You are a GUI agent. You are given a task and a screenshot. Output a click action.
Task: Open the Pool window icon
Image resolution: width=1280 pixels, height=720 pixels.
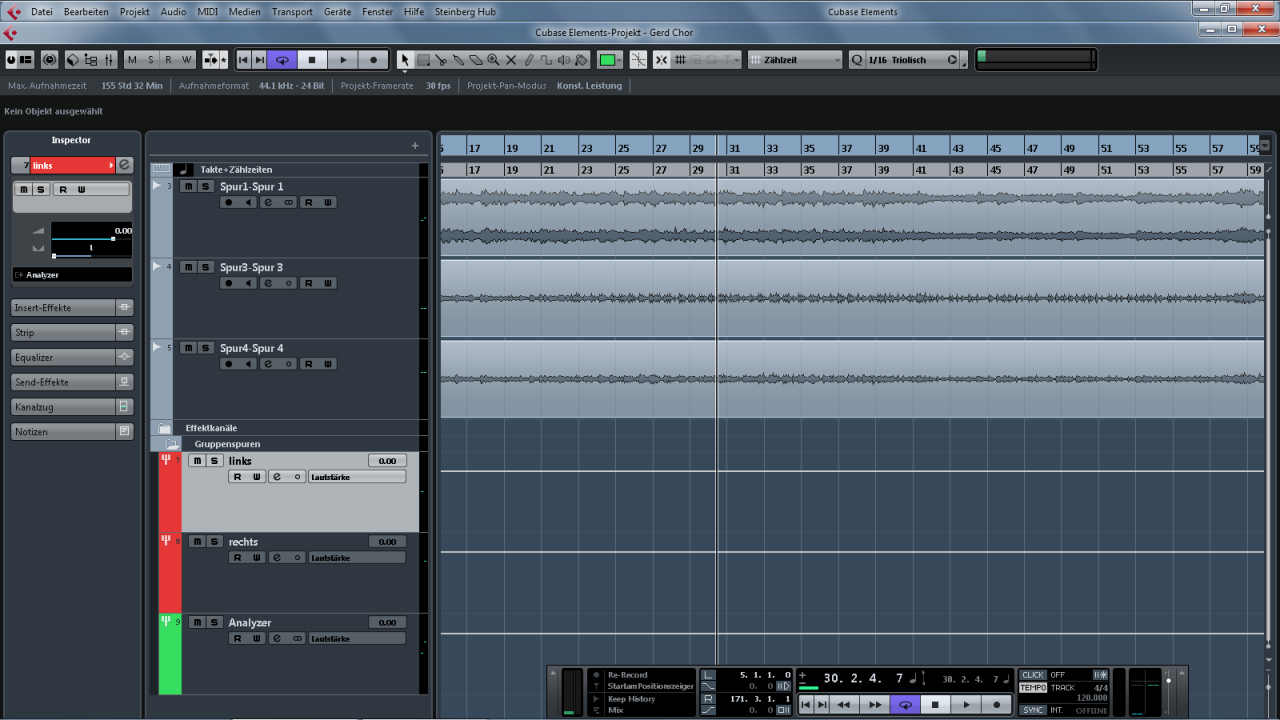[91, 60]
